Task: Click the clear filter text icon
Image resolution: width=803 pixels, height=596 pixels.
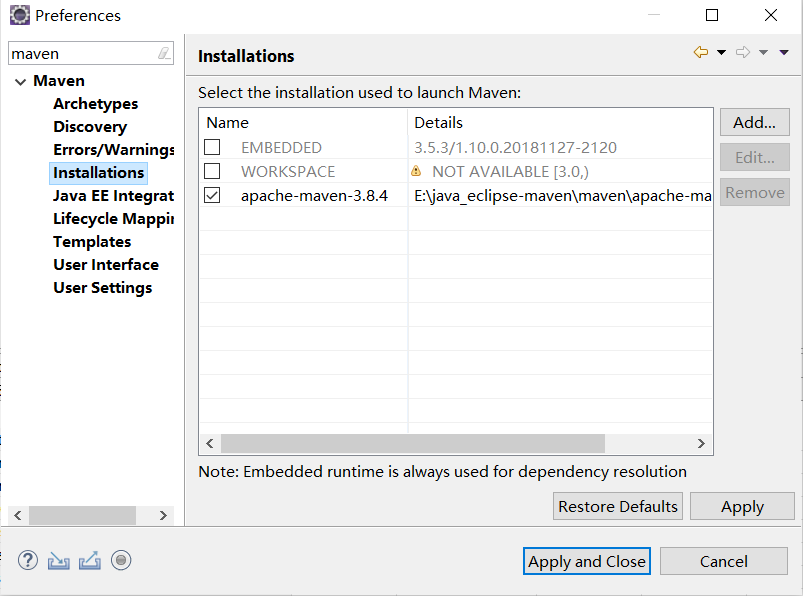Action: click(x=164, y=54)
